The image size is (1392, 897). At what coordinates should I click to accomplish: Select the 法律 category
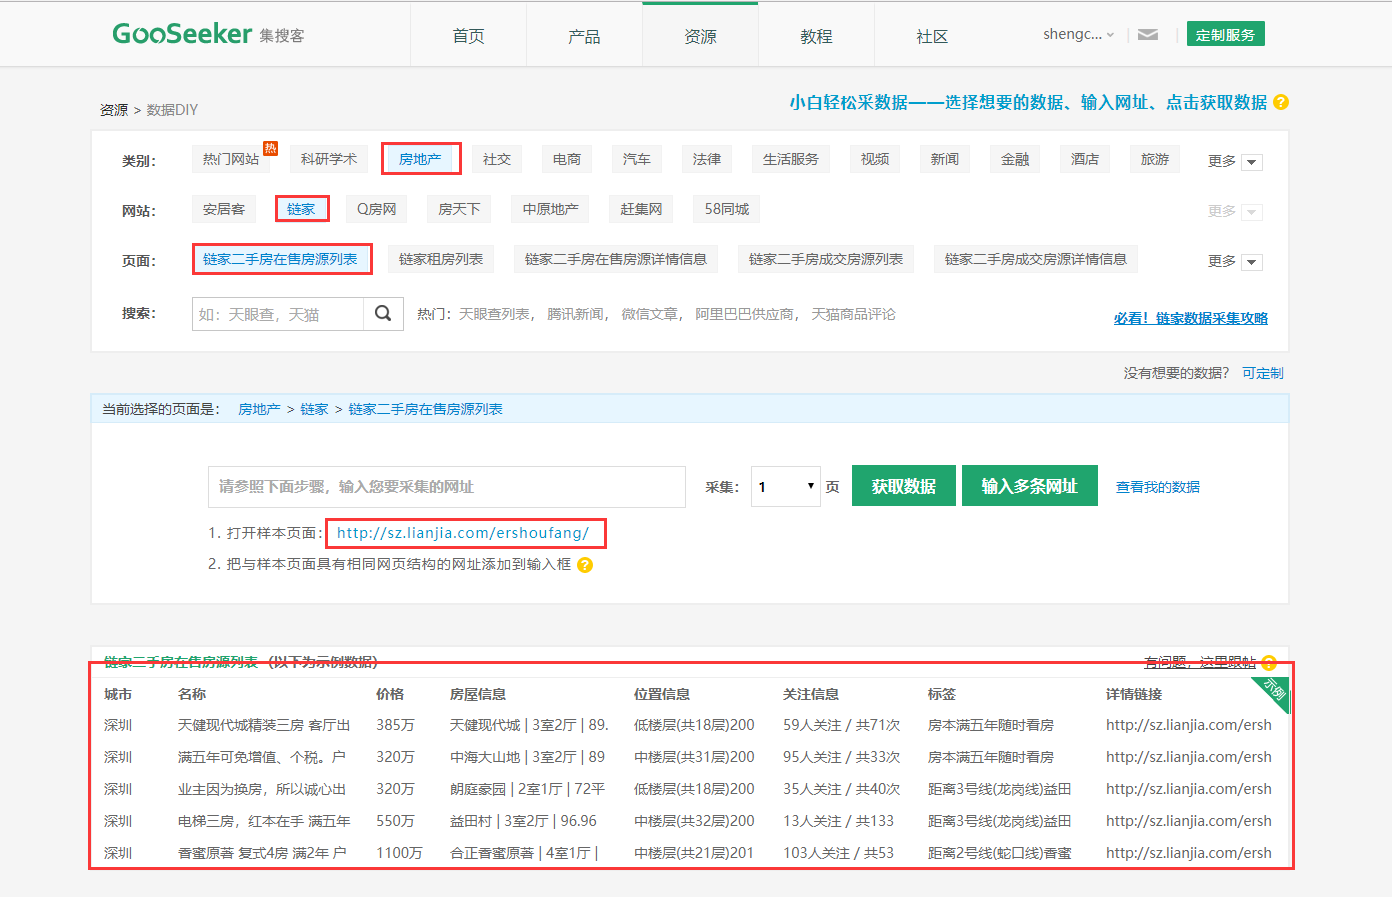707,159
